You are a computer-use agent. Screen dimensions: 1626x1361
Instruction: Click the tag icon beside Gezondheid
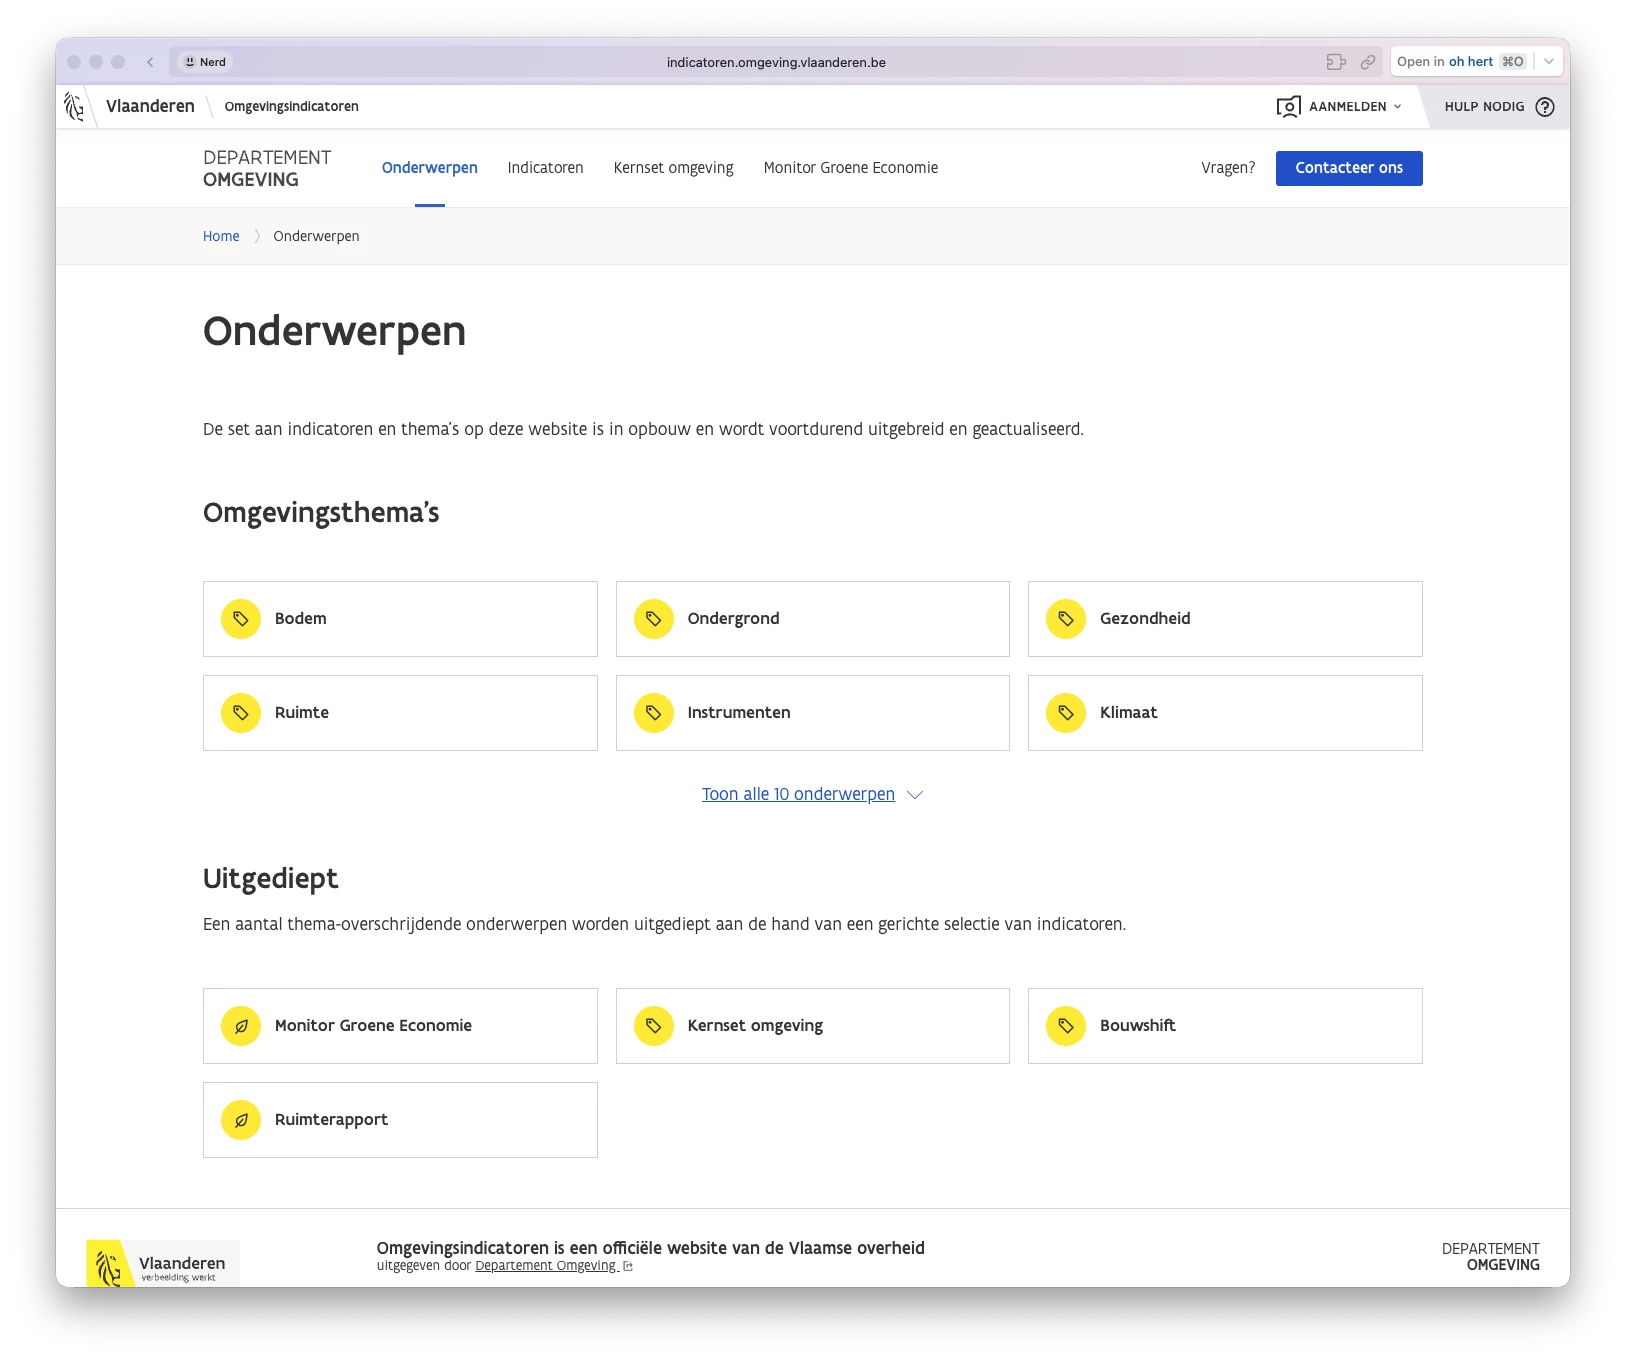pyautogui.click(x=1066, y=619)
